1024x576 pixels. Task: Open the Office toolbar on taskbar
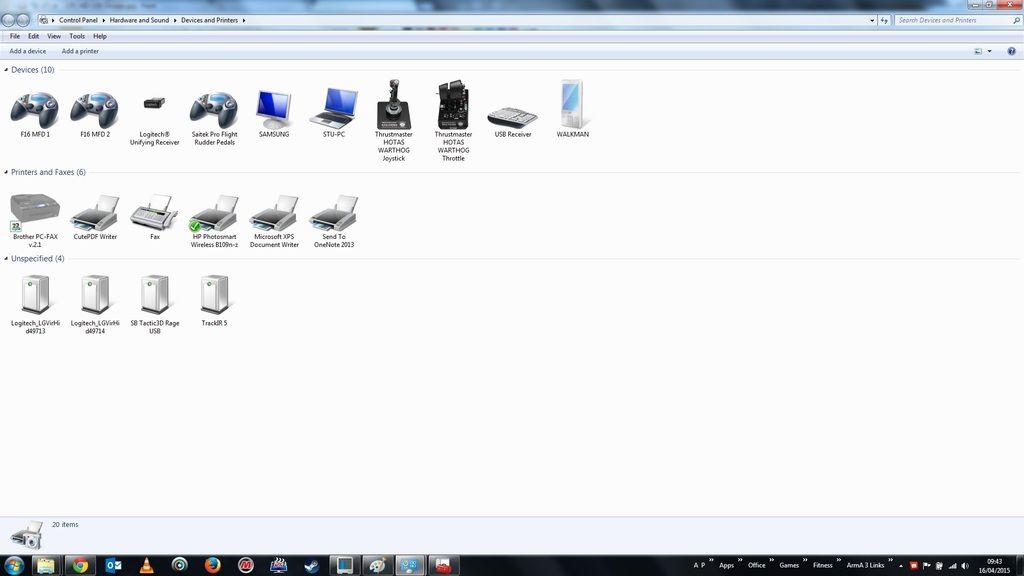756,566
